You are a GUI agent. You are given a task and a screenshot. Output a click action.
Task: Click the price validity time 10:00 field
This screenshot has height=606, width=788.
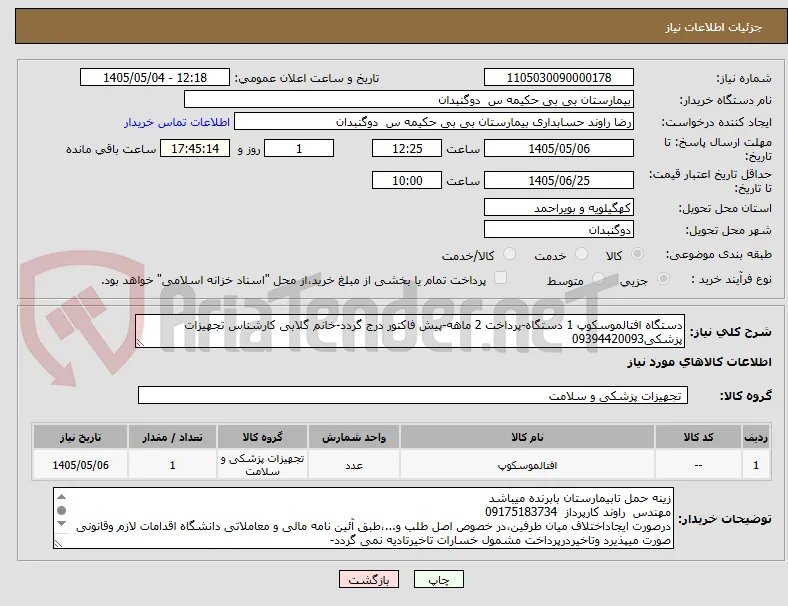tap(407, 180)
